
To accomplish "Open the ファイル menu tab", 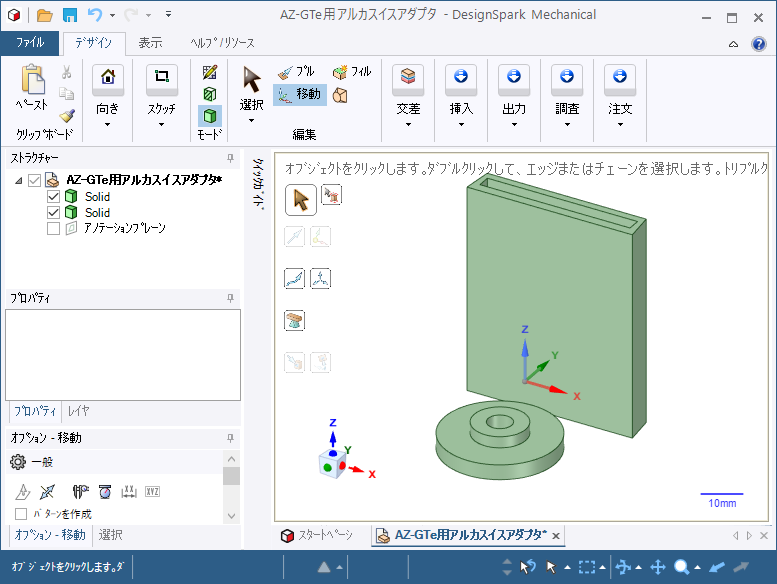I will (30, 43).
